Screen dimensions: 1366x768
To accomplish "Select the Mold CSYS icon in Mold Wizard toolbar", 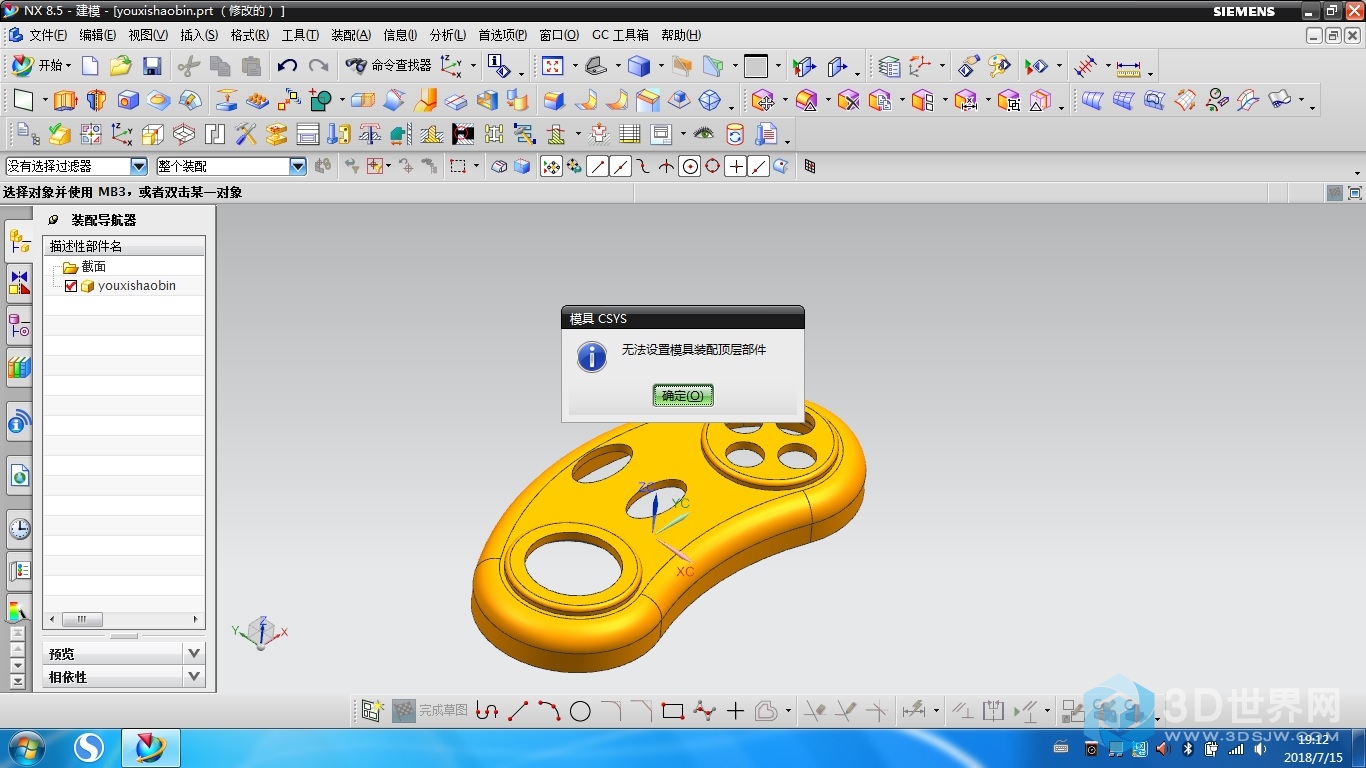I will [122, 133].
